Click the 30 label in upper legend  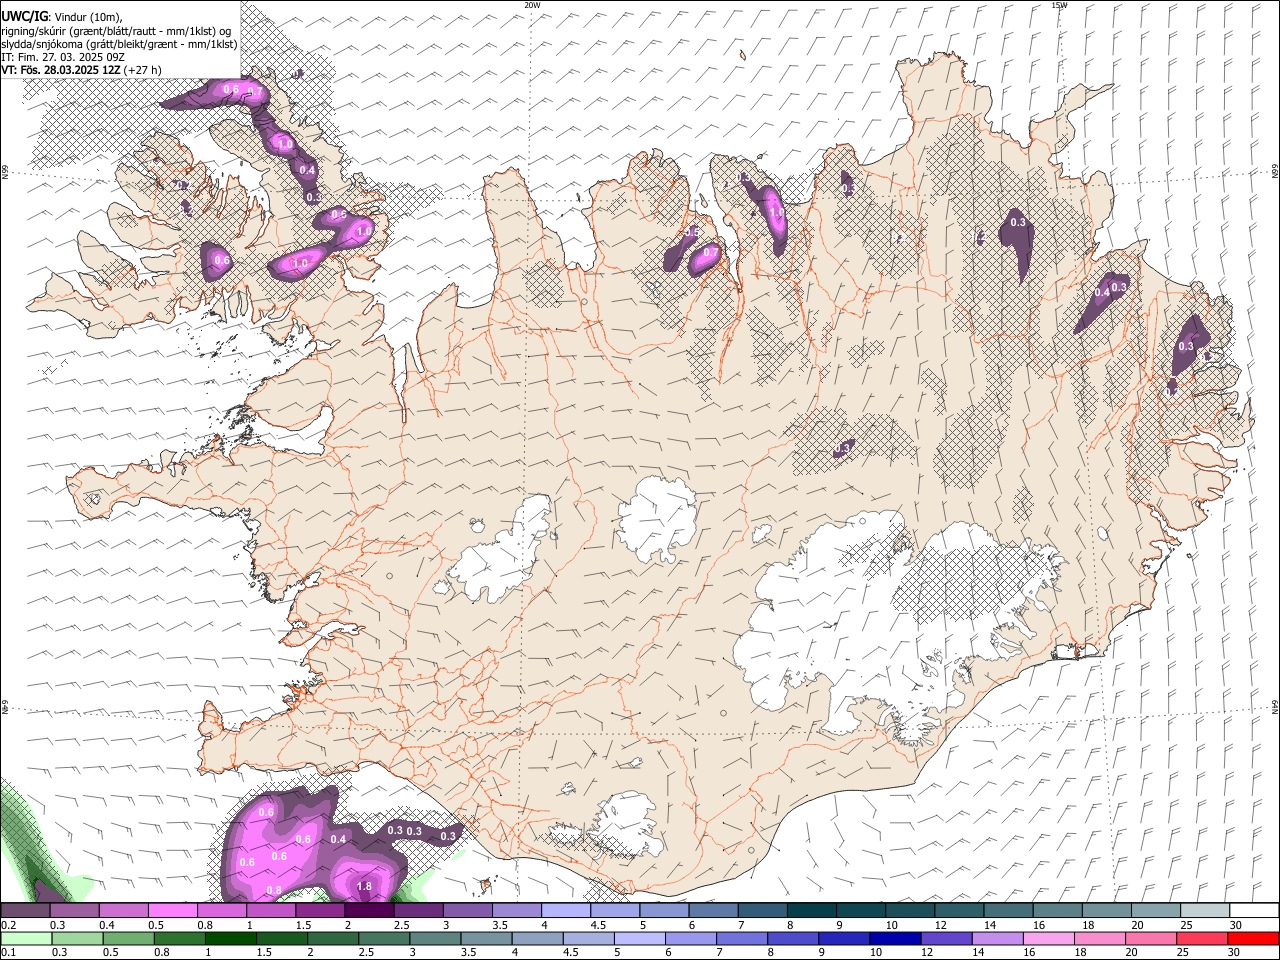(x=1236, y=925)
